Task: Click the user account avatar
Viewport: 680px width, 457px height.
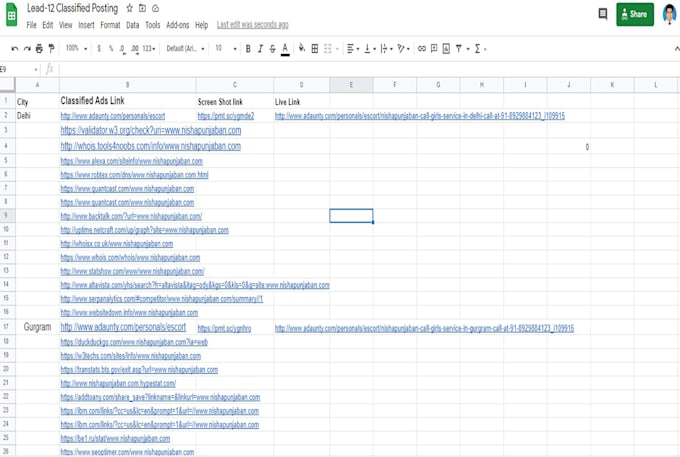Action: pyautogui.click(x=670, y=14)
